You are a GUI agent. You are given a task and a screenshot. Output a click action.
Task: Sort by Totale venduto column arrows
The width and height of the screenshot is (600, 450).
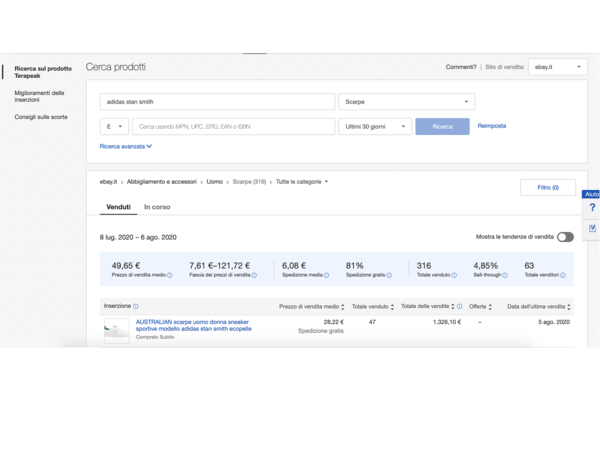coord(392,307)
